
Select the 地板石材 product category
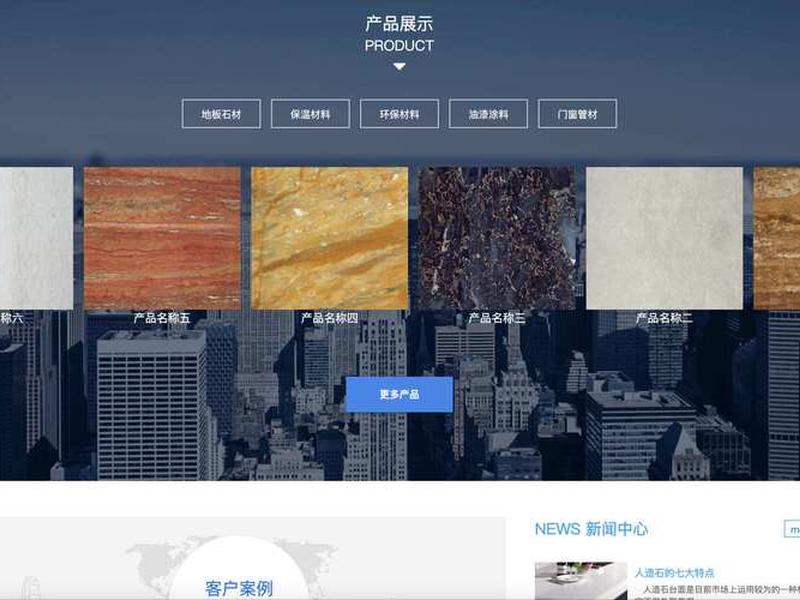tap(221, 114)
